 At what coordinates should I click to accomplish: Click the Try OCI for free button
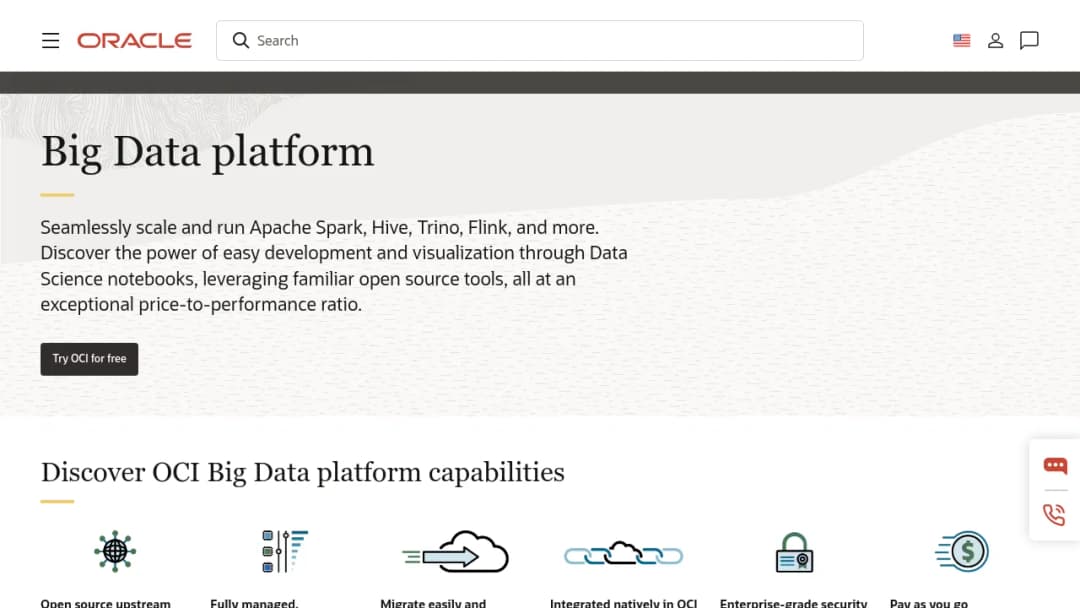click(x=89, y=359)
